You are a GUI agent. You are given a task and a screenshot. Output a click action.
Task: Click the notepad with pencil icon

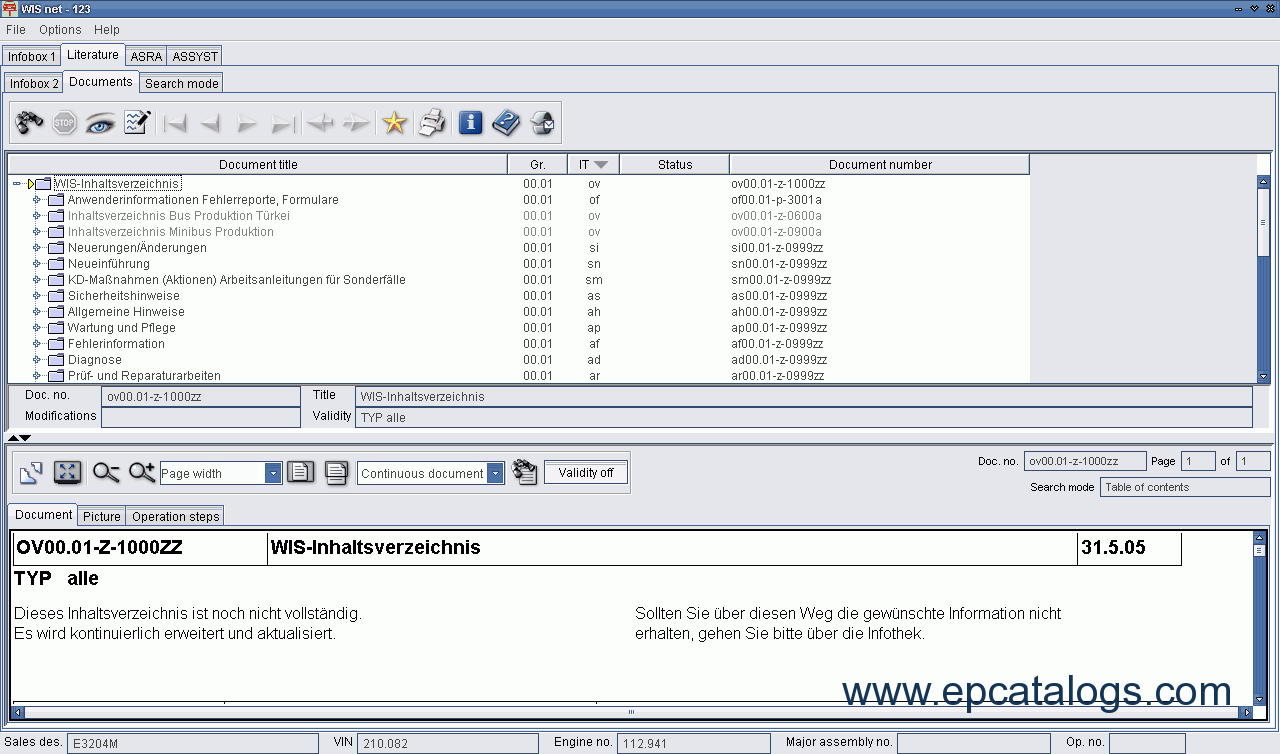pyautogui.click(x=136, y=123)
